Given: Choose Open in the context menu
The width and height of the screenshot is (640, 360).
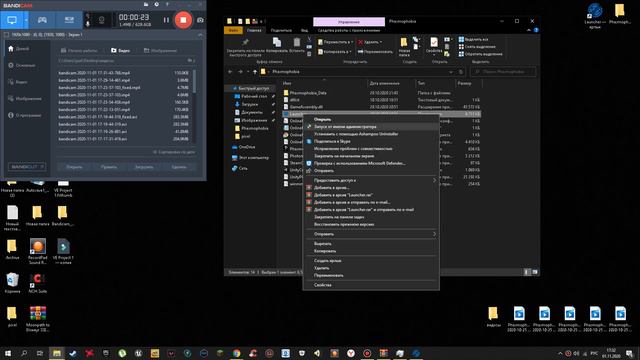Looking at the screenshot, I should pyautogui.click(x=371, y=120).
